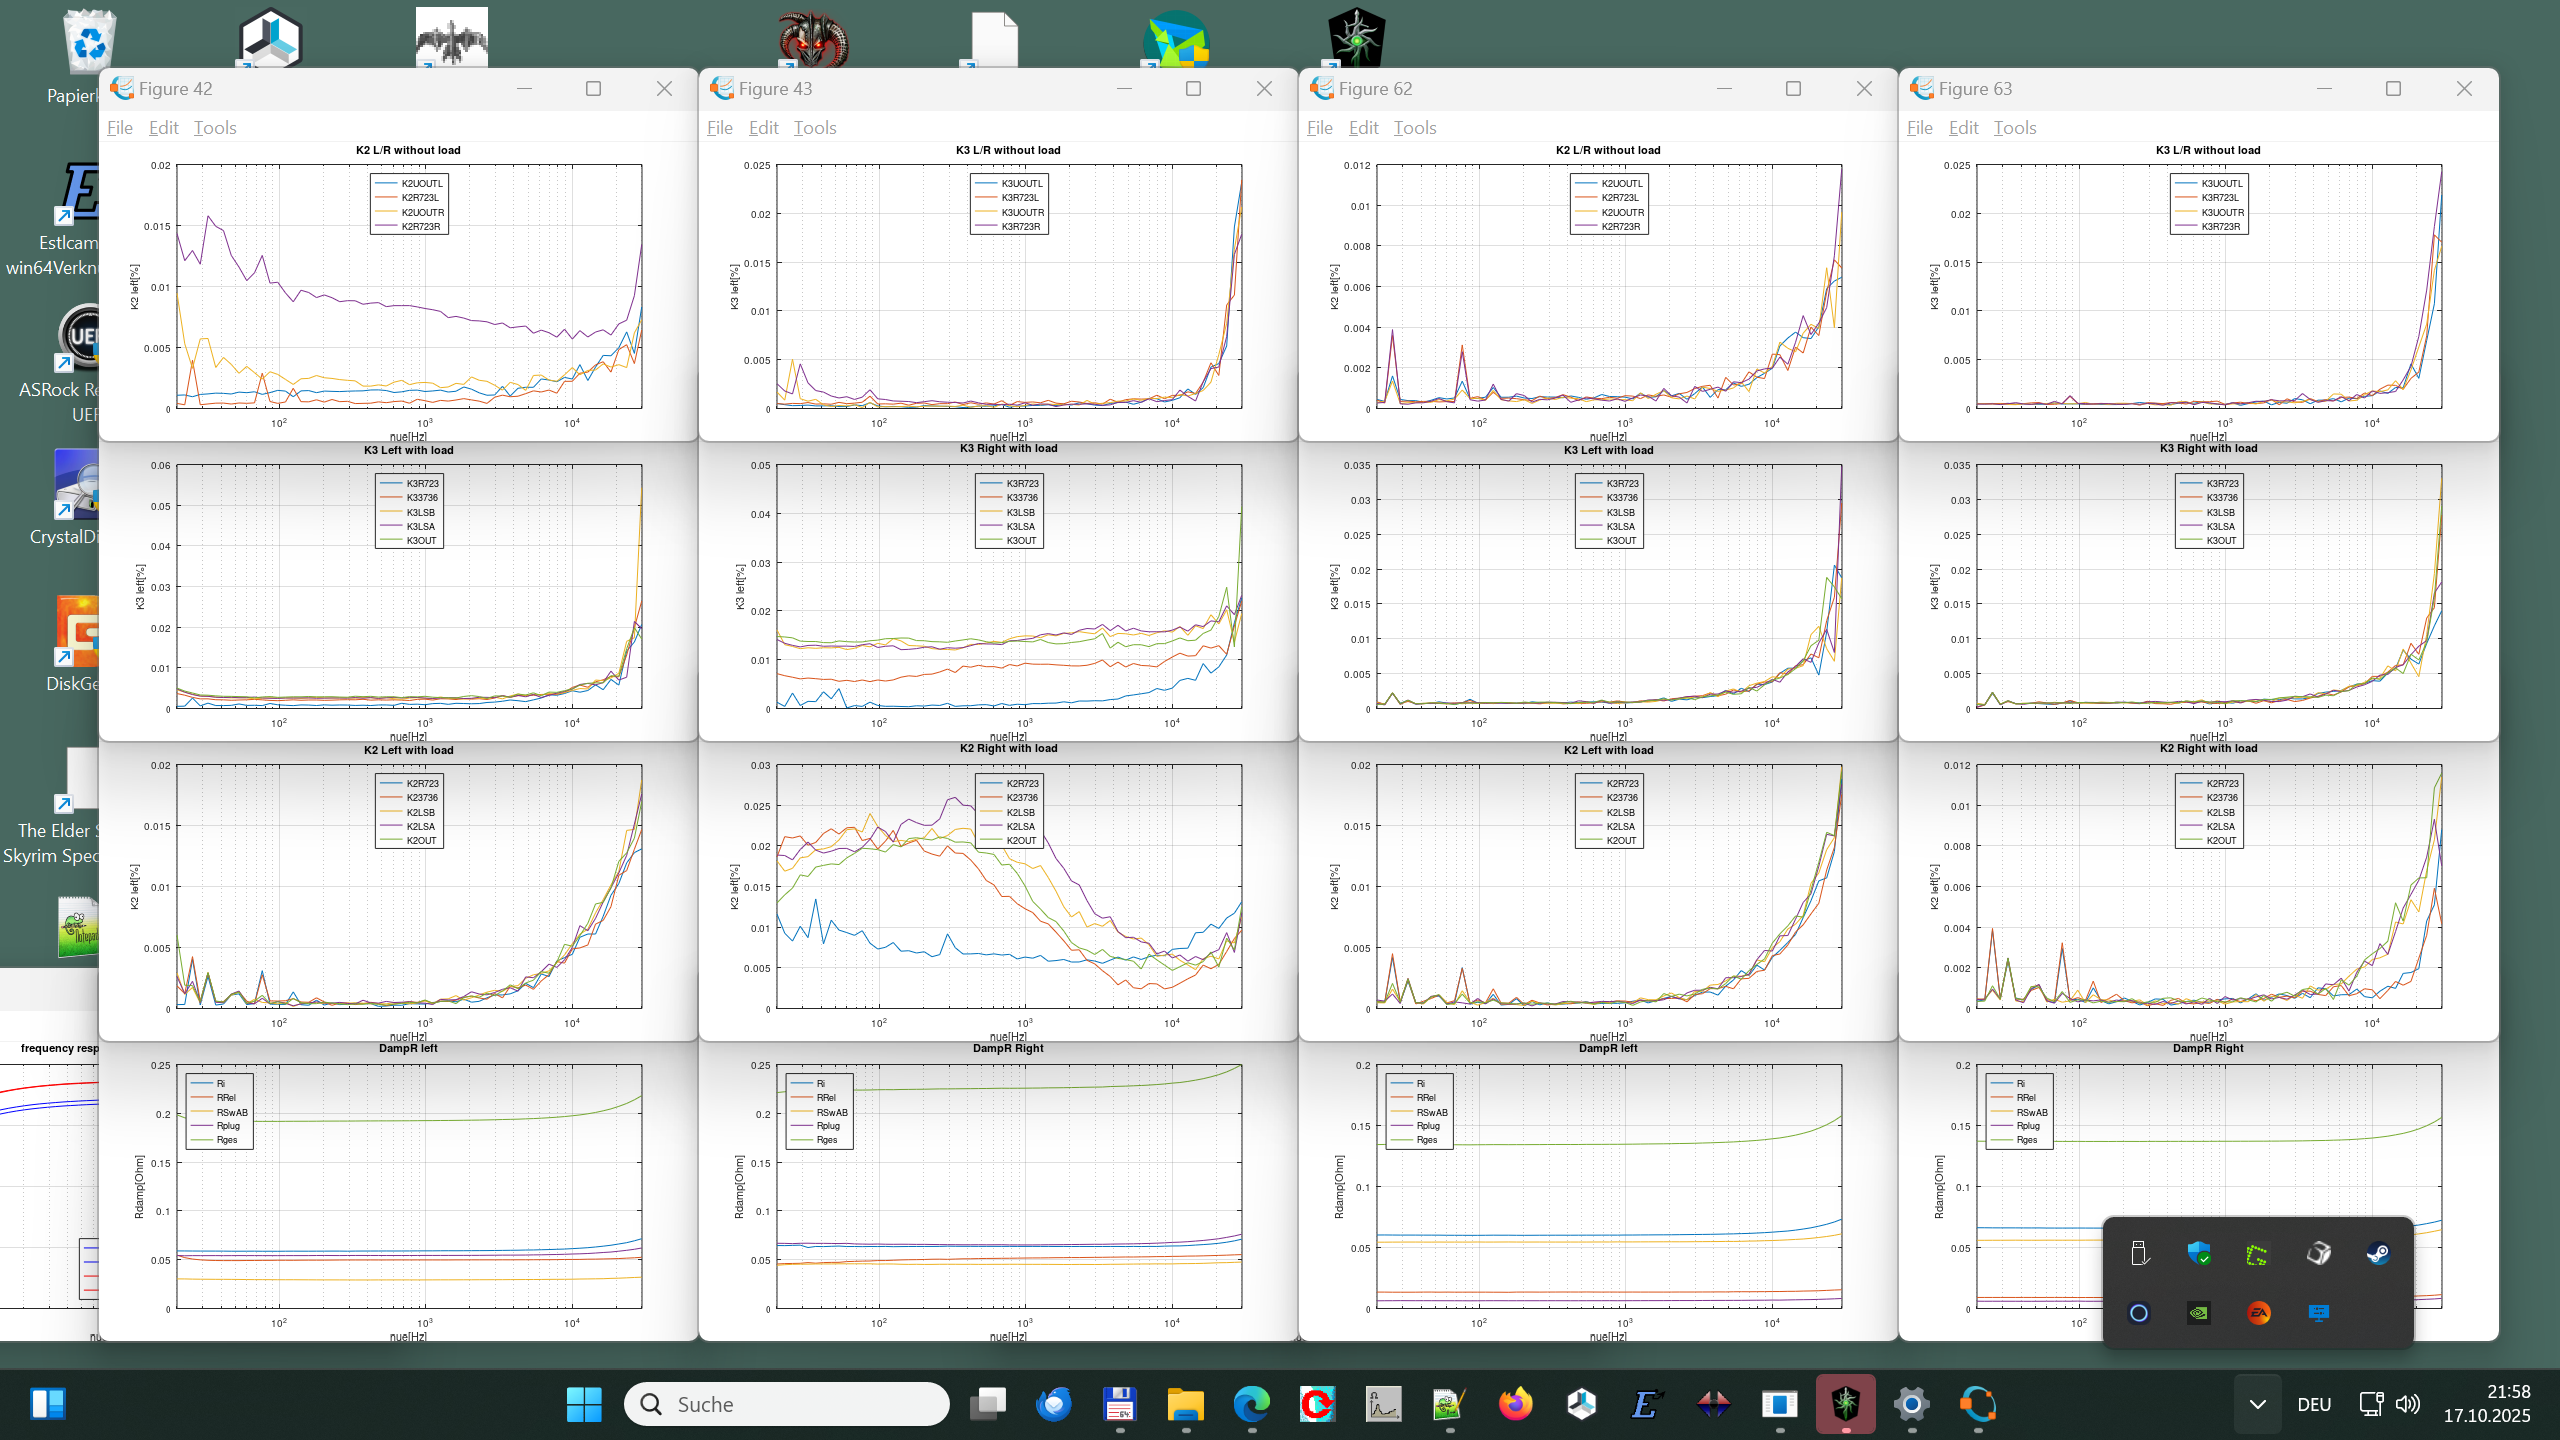Open Steam from the tray overflow
2560x1440 pixels.
(x=2378, y=1253)
